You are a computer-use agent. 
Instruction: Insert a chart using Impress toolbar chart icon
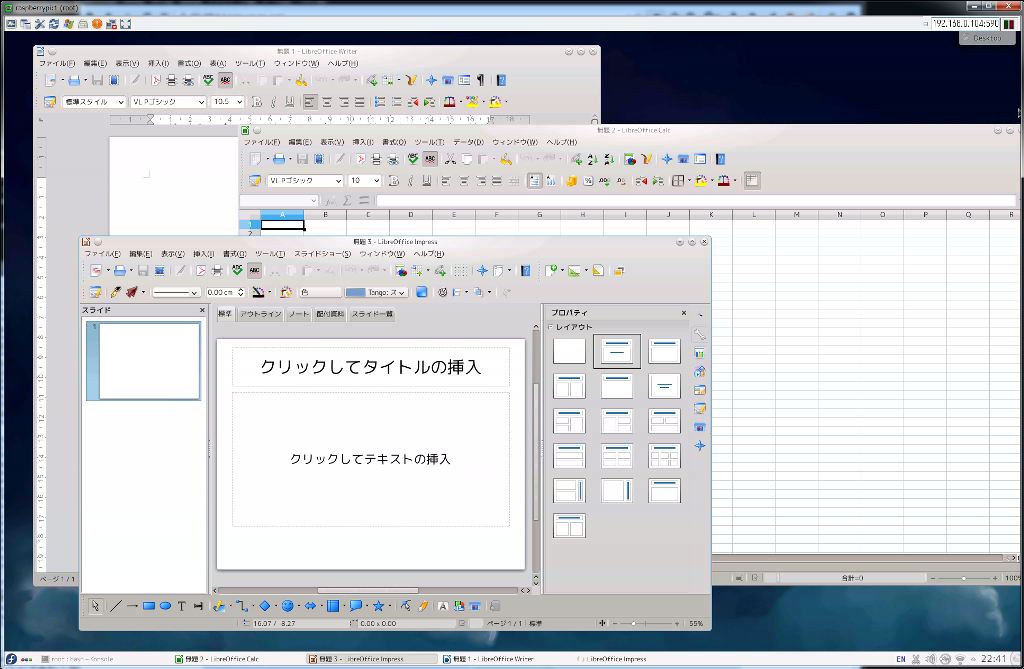(x=401, y=270)
